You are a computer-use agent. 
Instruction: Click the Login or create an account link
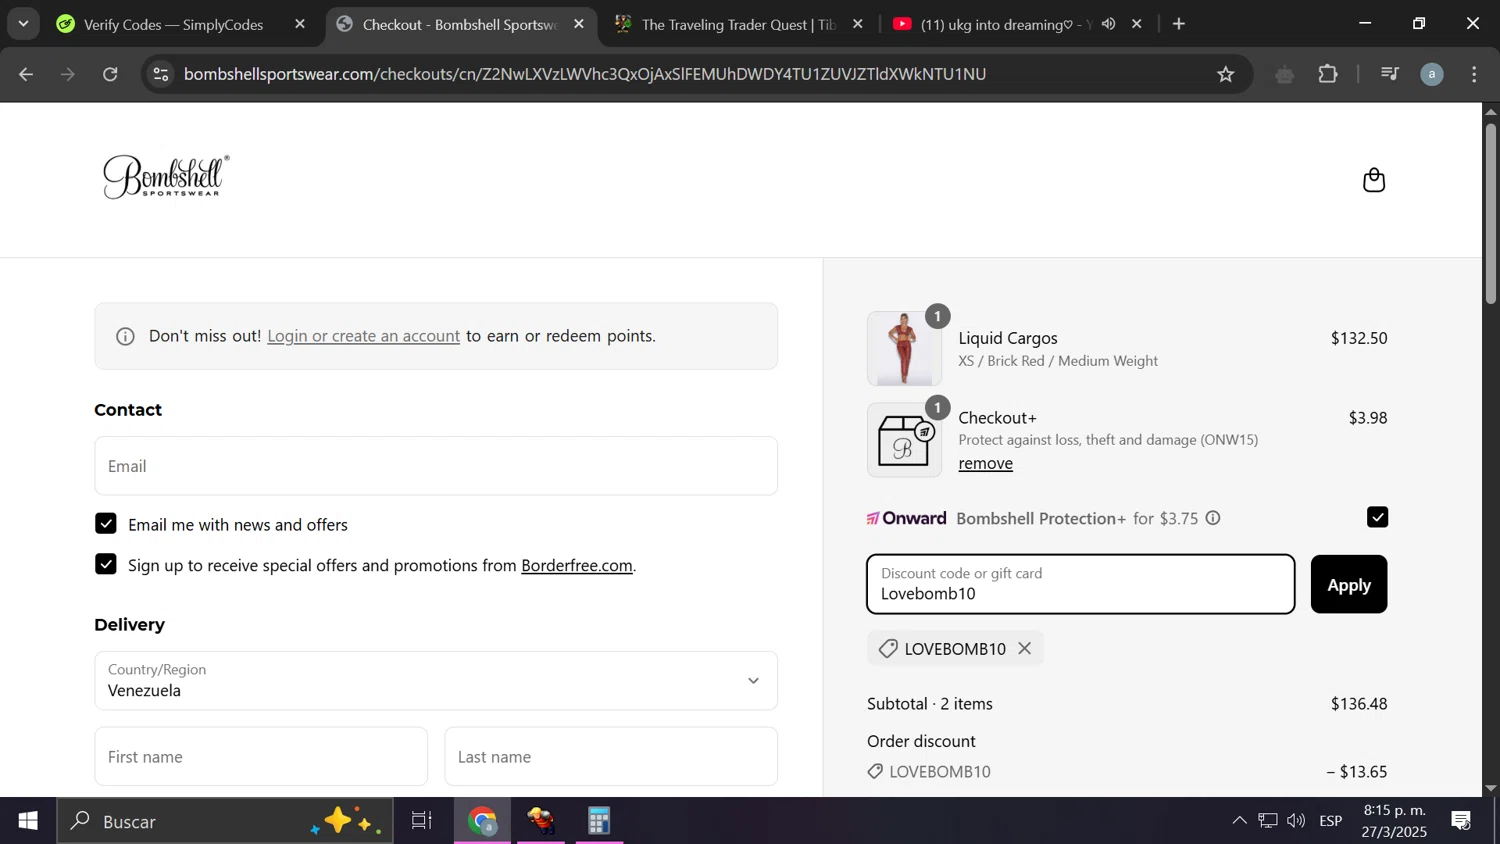coord(364,336)
